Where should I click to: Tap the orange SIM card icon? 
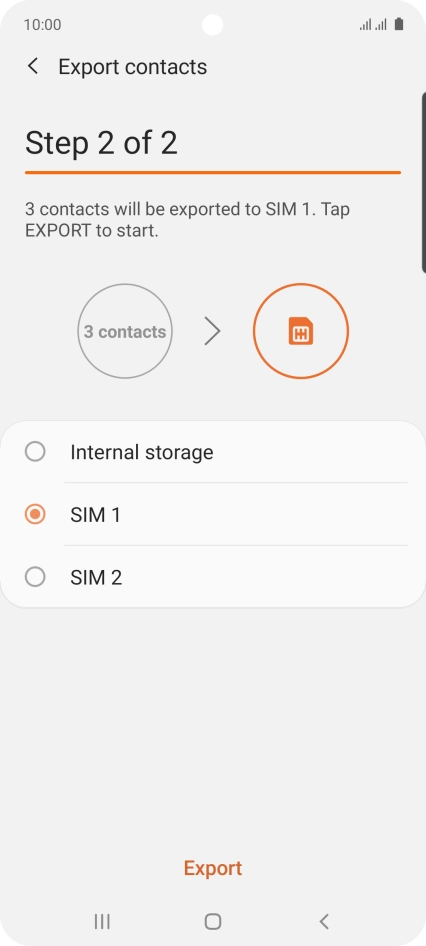[300, 331]
